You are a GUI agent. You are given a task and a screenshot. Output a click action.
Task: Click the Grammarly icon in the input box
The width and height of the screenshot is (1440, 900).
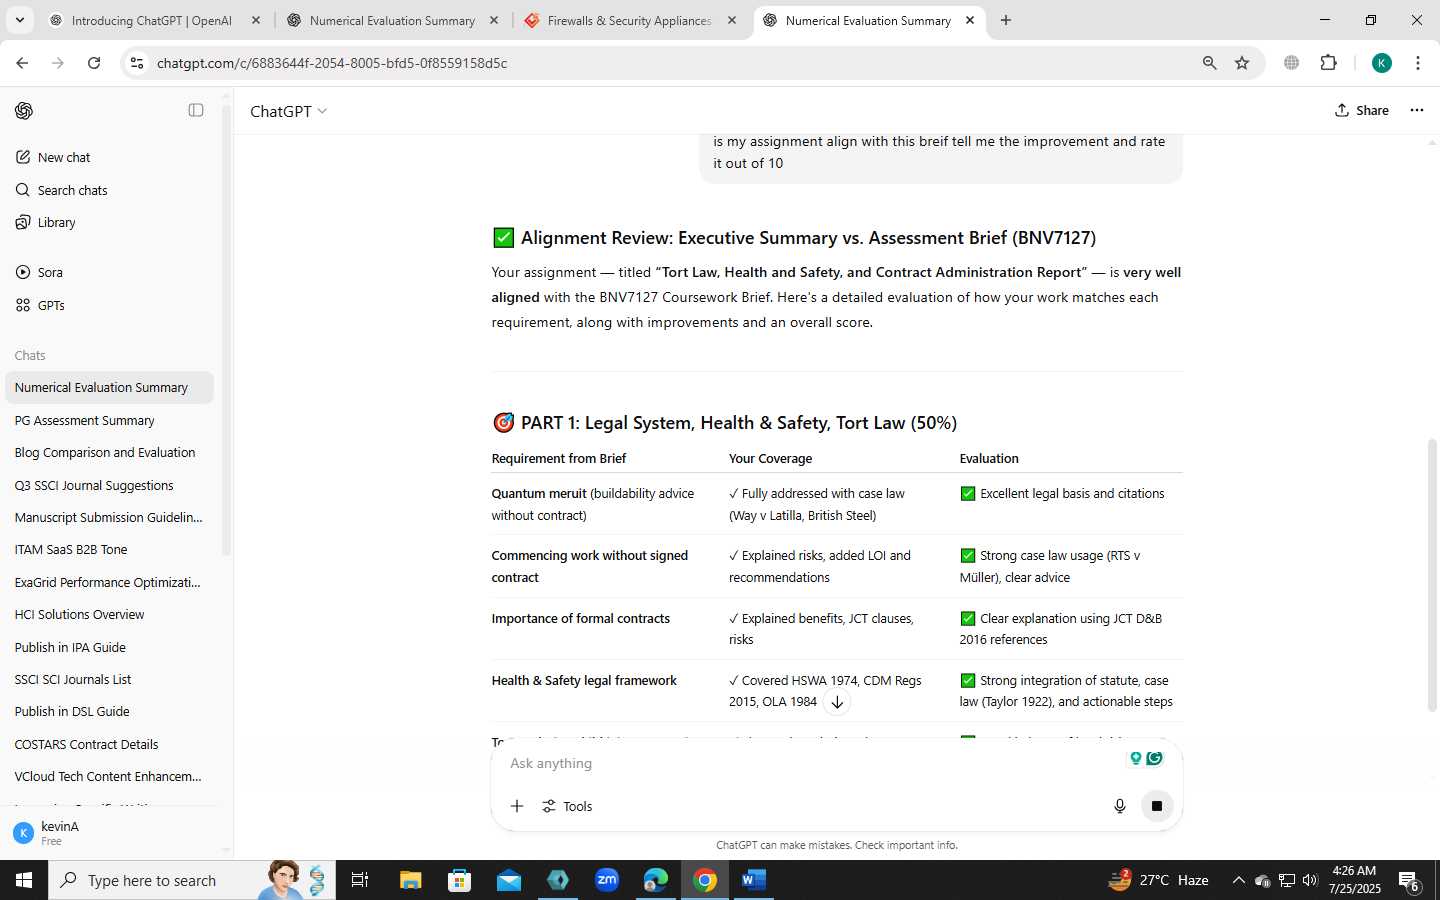click(1155, 758)
